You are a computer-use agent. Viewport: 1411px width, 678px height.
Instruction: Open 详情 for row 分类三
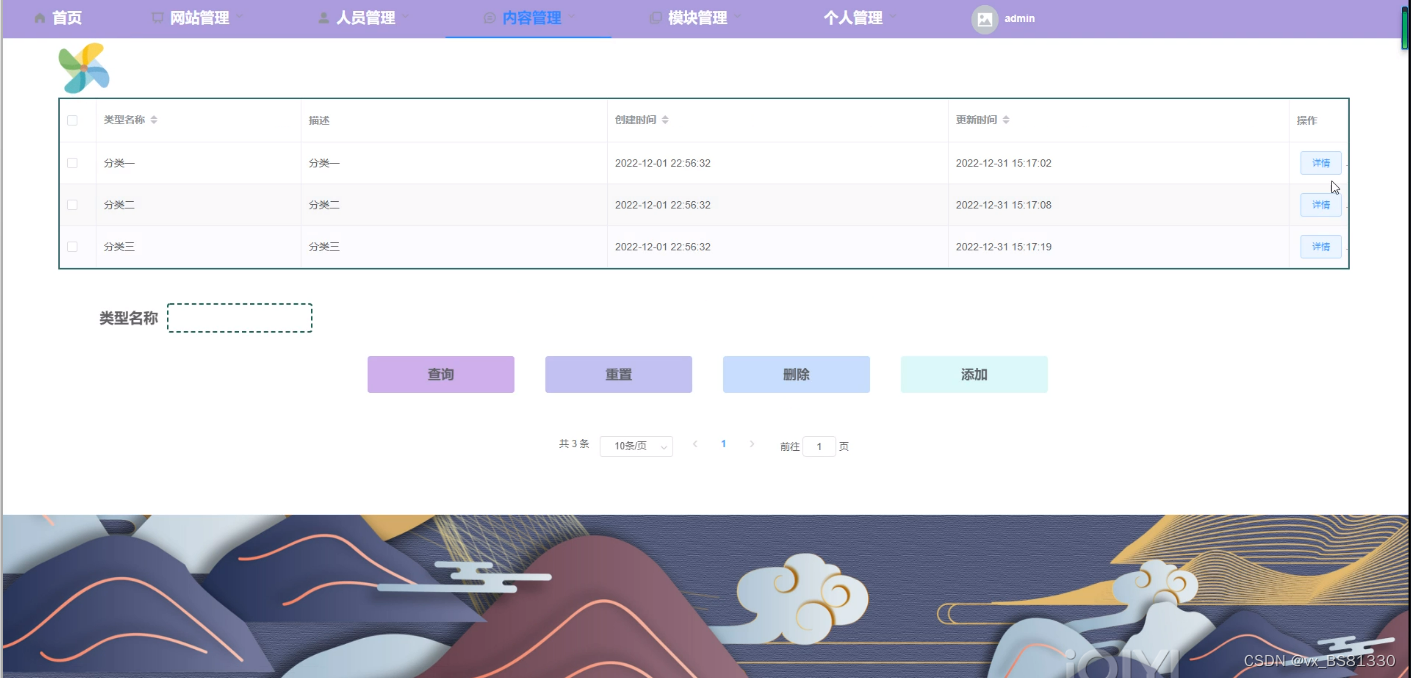click(1321, 246)
